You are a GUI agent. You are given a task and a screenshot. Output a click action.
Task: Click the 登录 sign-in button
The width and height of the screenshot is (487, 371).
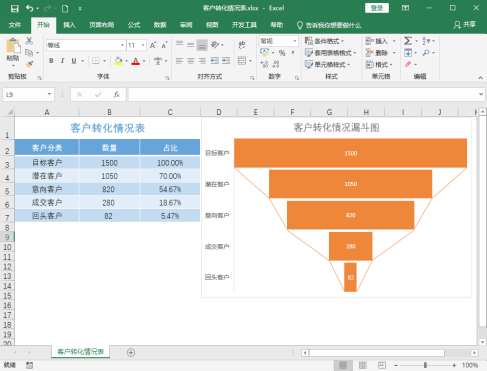point(377,8)
